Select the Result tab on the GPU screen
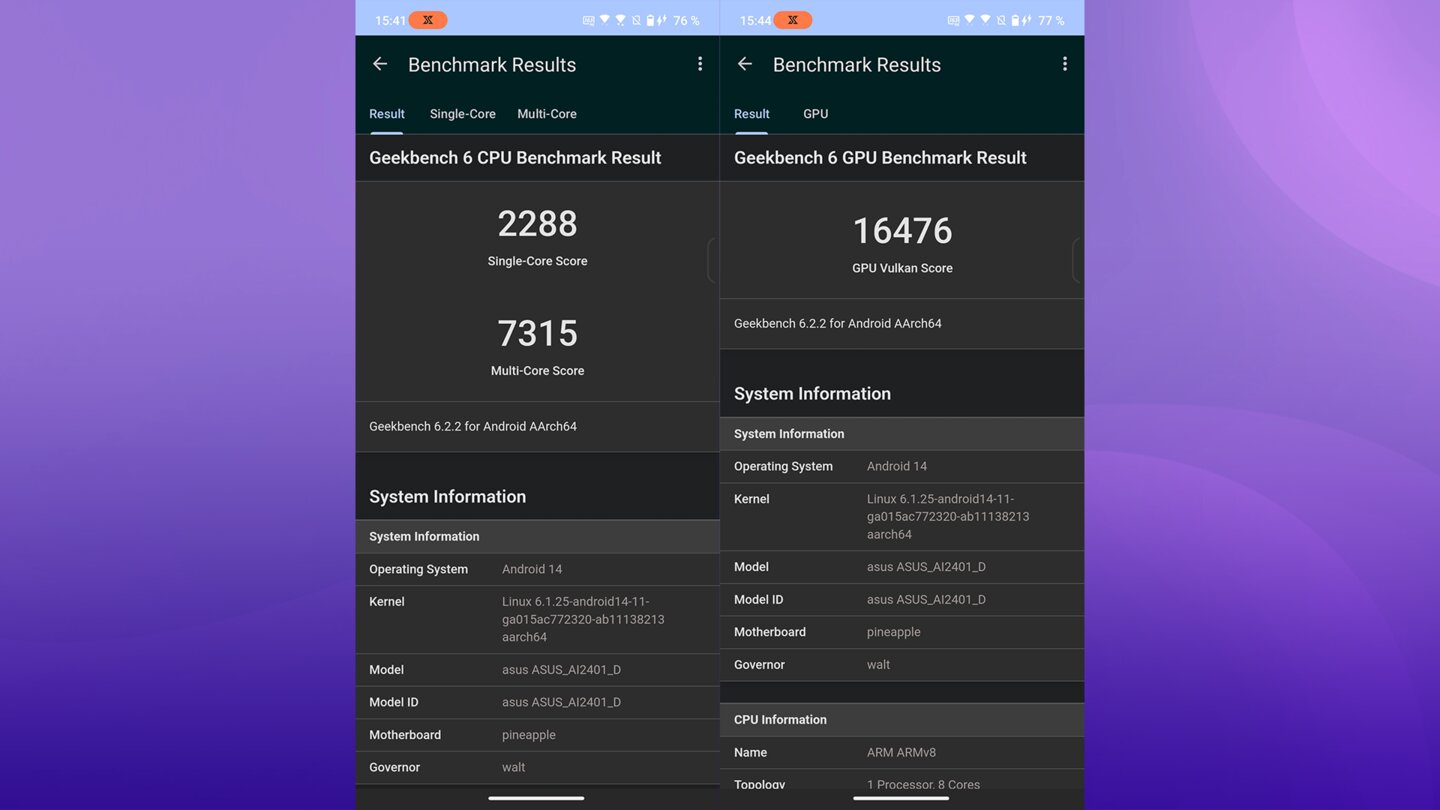This screenshot has width=1440, height=810. [x=752, y=114]
